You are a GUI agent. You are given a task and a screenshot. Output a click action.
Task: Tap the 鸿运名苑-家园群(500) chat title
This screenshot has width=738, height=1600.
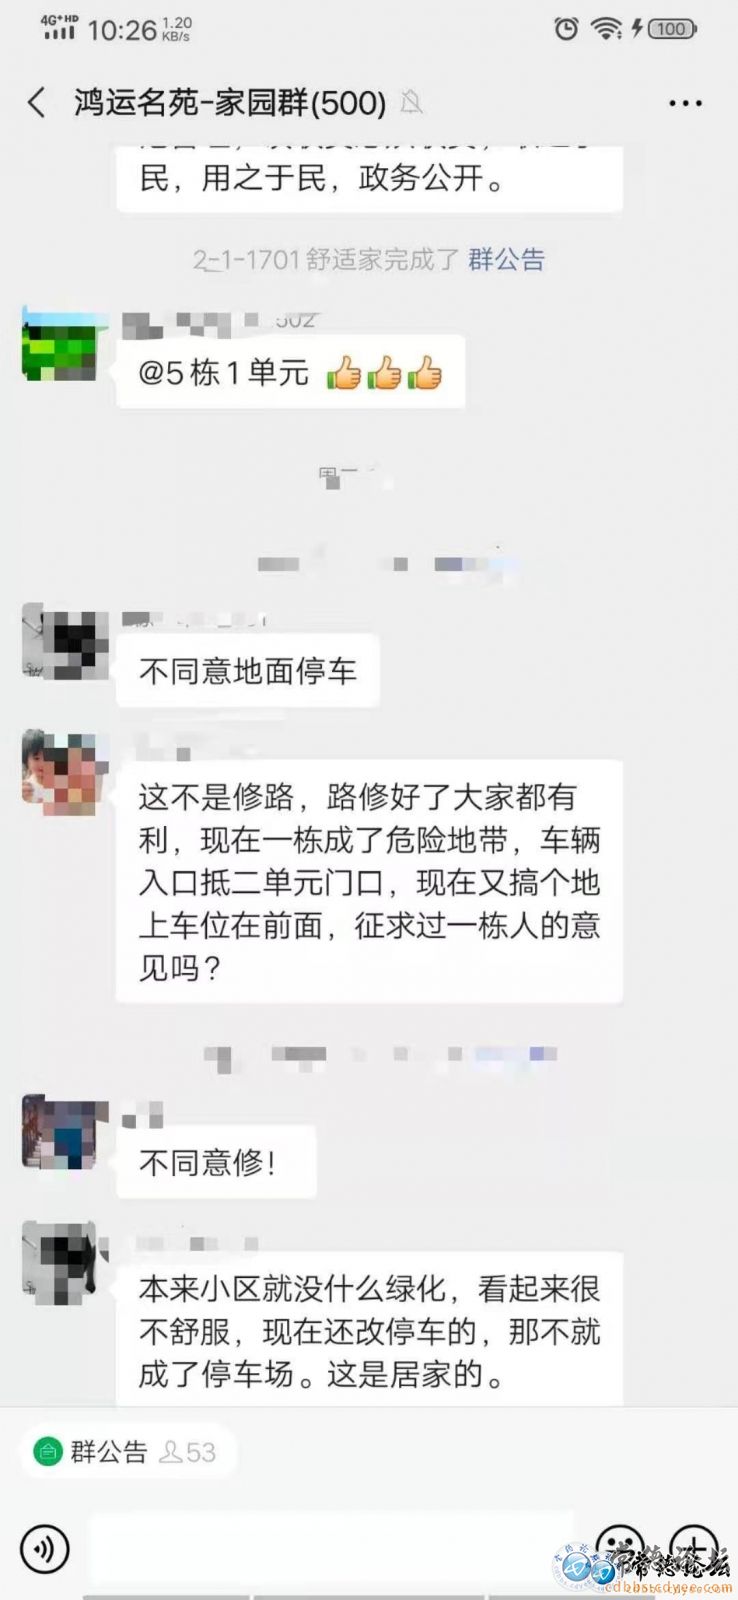[x=230, y=102]
